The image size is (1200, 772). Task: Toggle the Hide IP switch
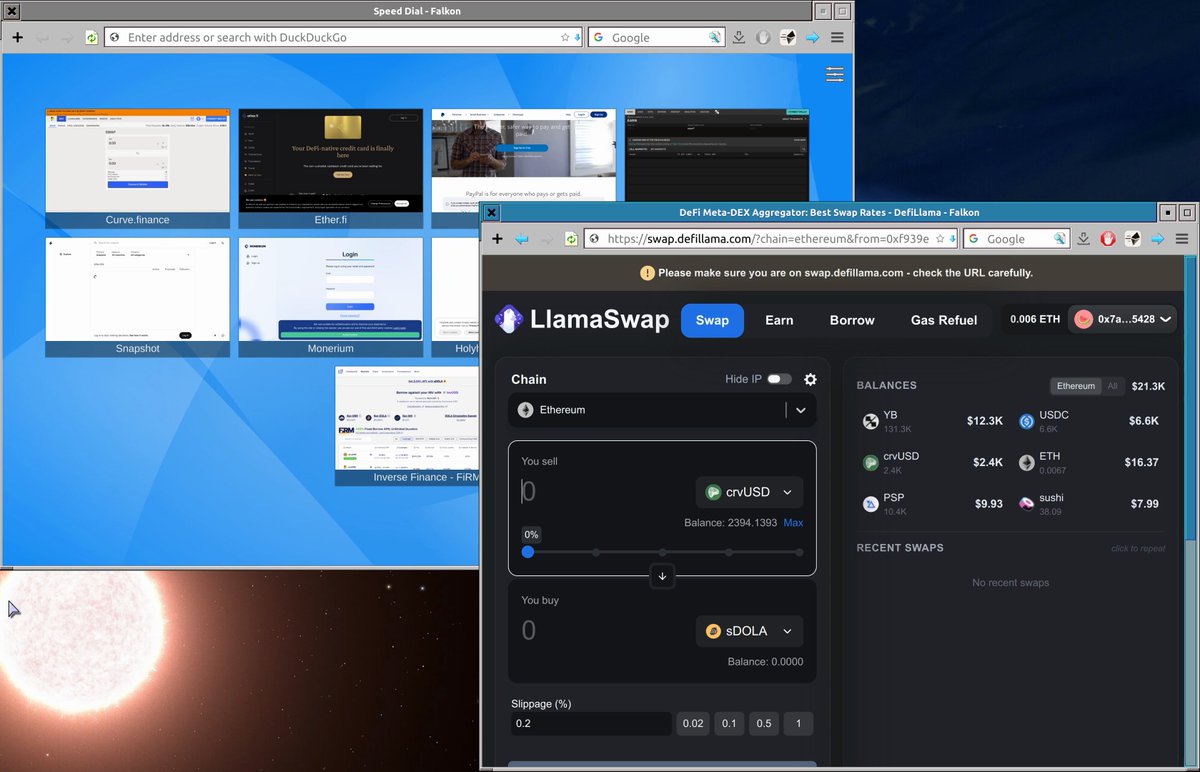click(x=780, y=379)
